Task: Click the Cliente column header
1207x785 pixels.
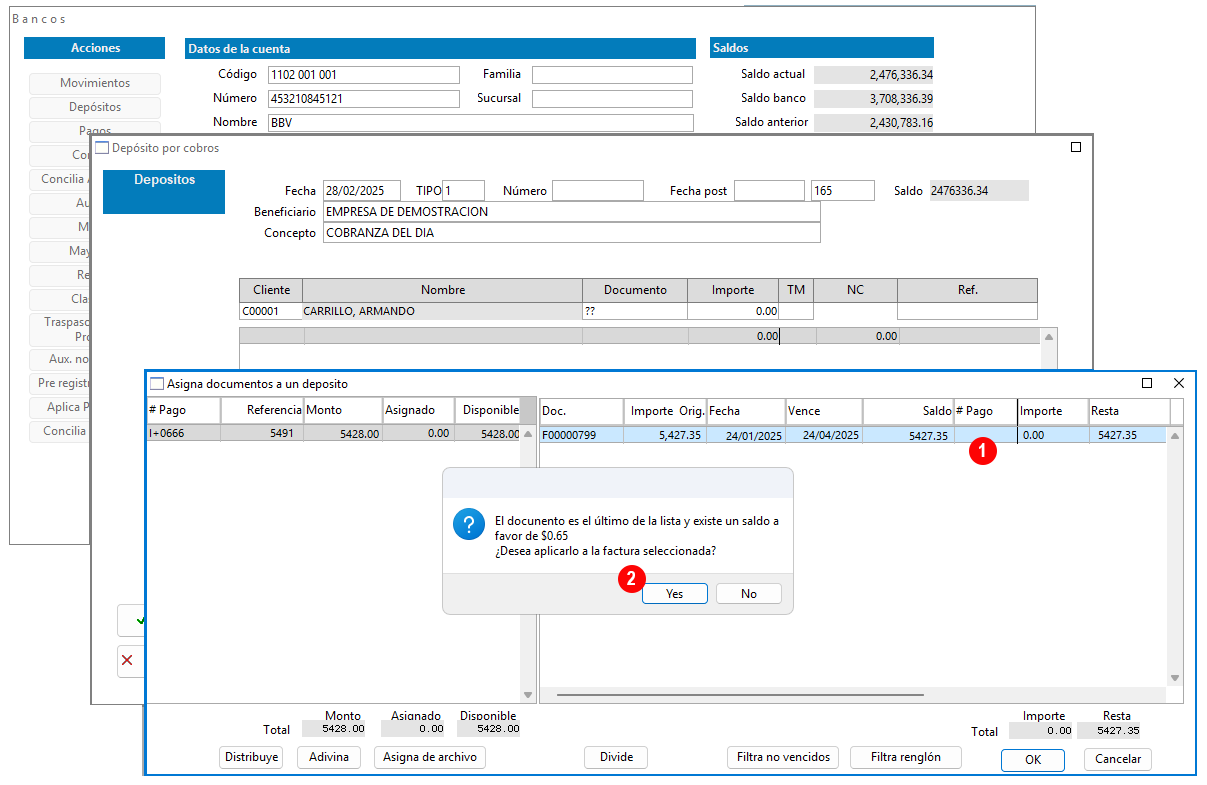Action: click(271, 290)
